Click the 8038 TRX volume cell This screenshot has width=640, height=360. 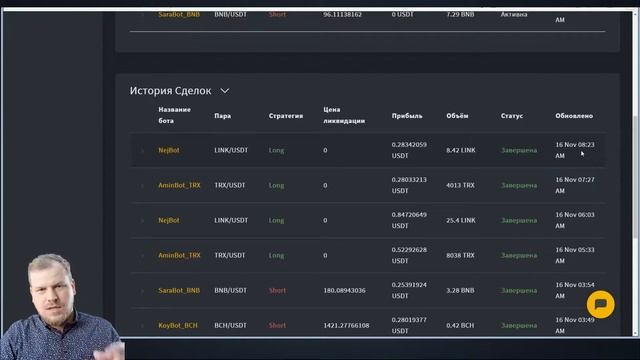(x=460, y=256)
